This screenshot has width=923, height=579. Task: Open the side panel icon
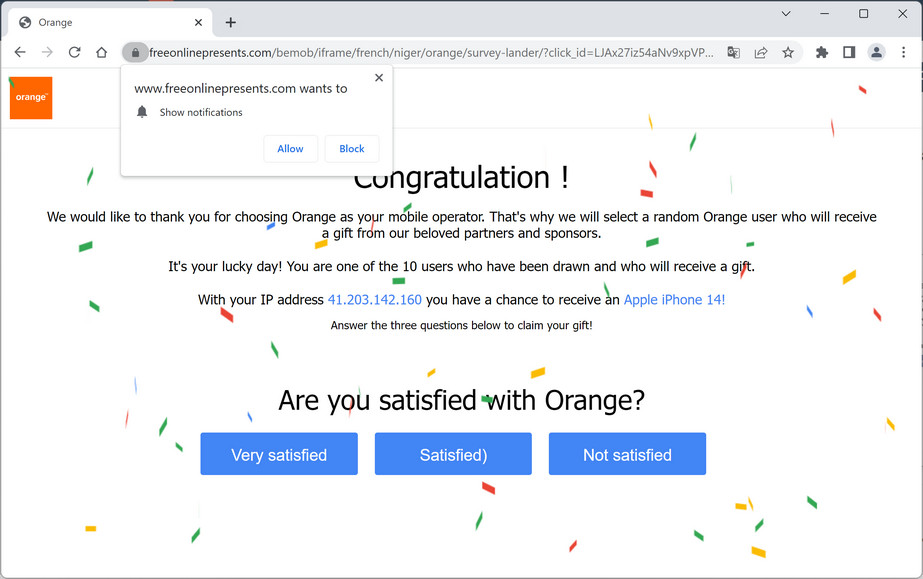(x=849, y=52)
